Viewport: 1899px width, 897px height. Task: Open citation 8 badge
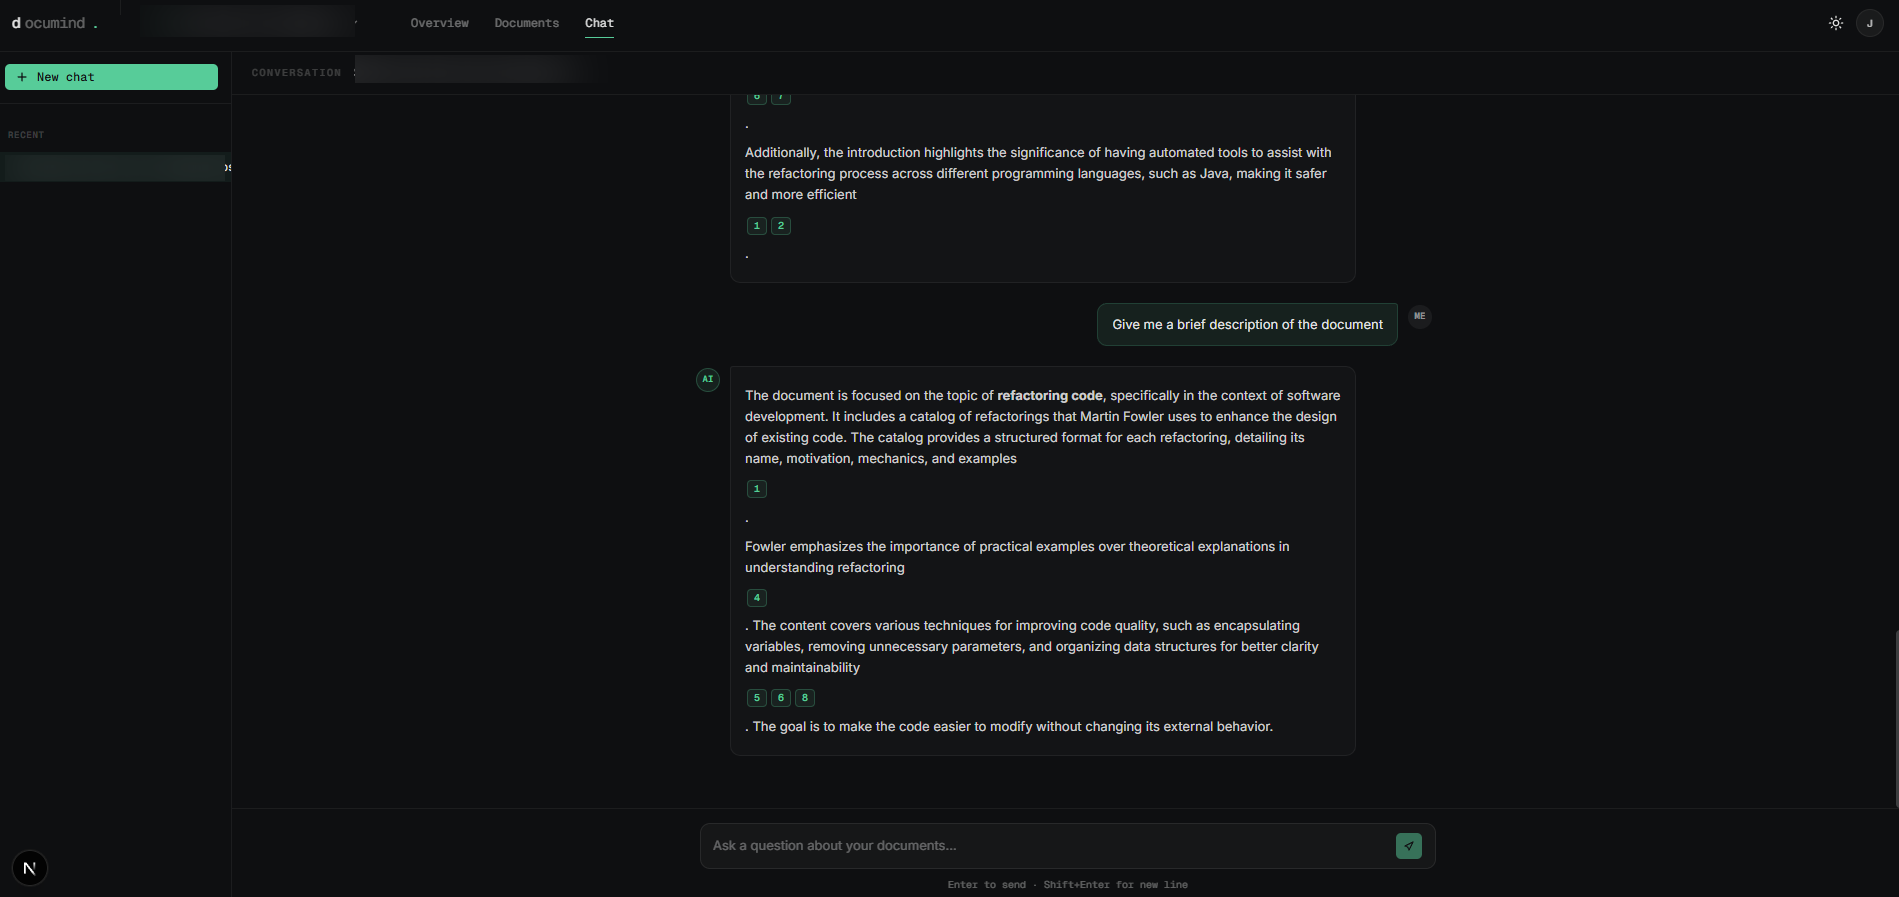pos(805,698)
